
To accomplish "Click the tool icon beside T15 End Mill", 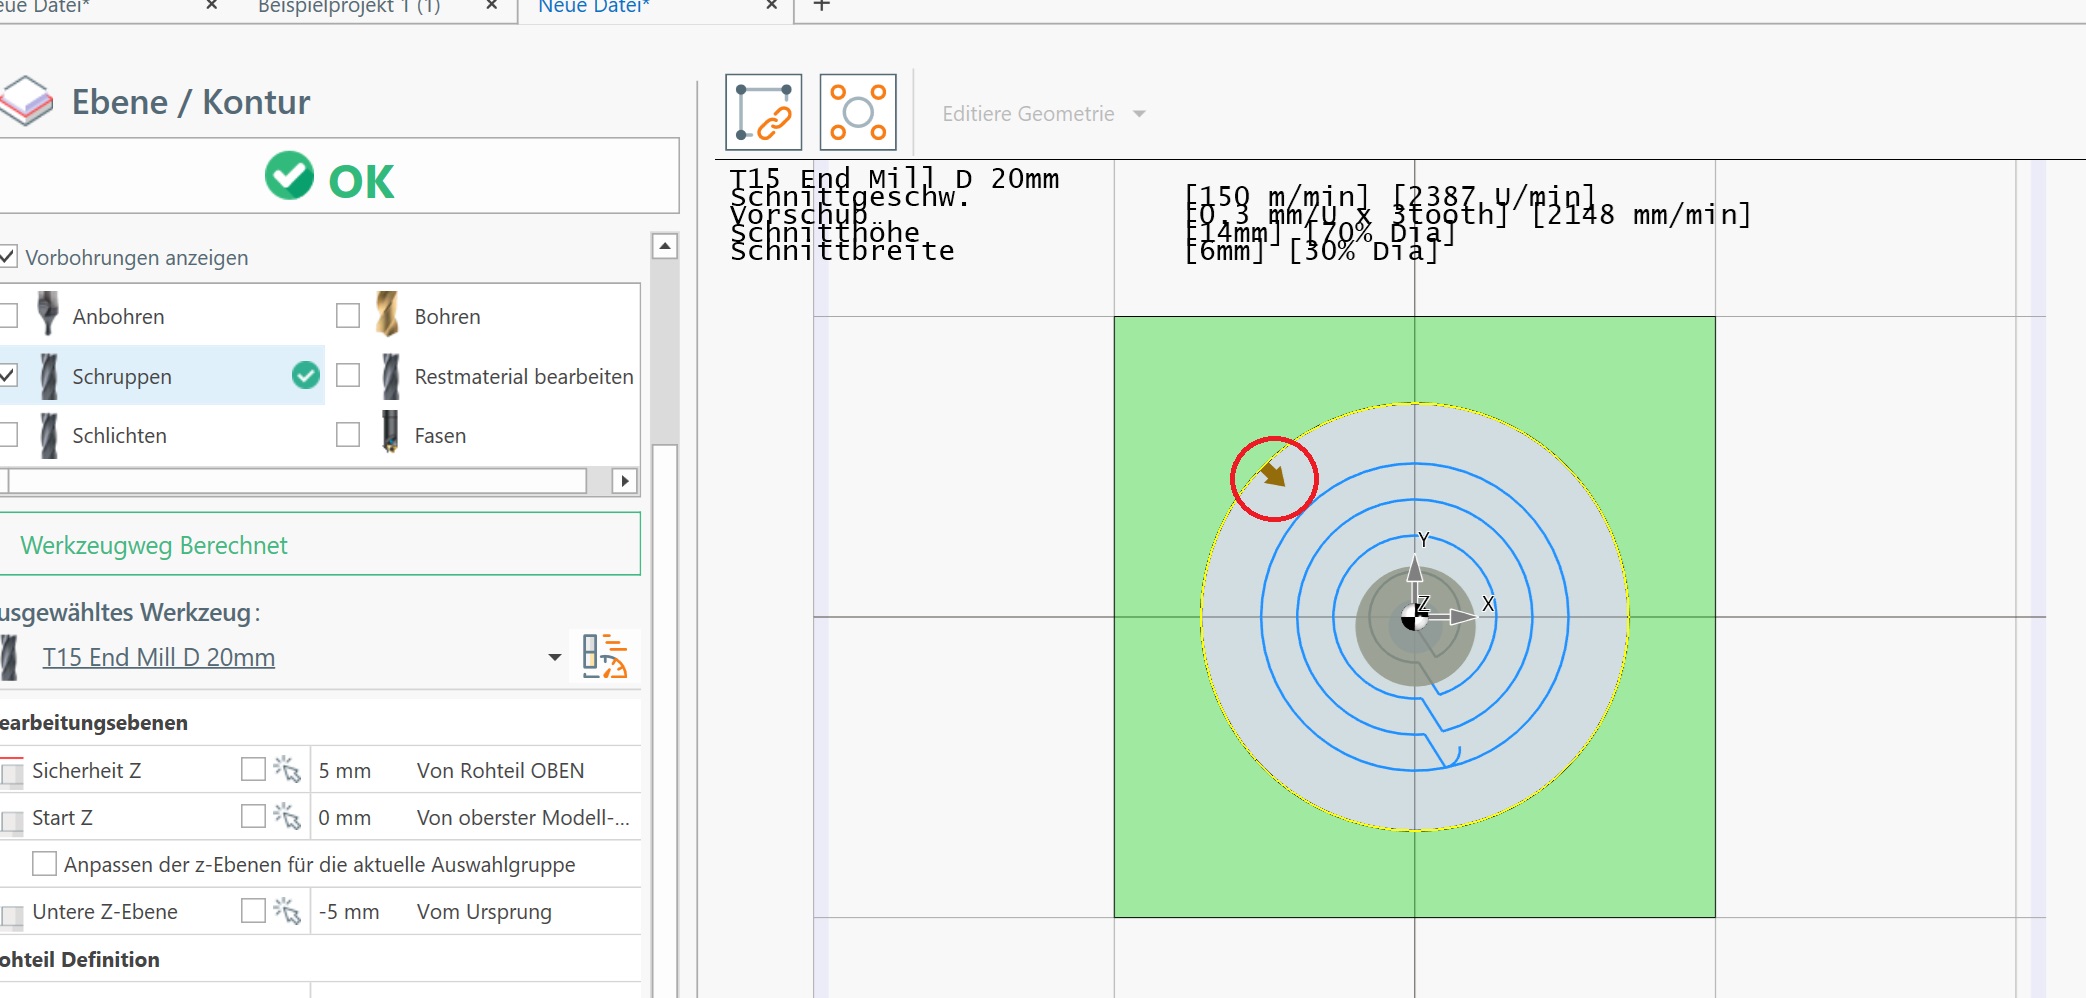I will click(9, 657).
